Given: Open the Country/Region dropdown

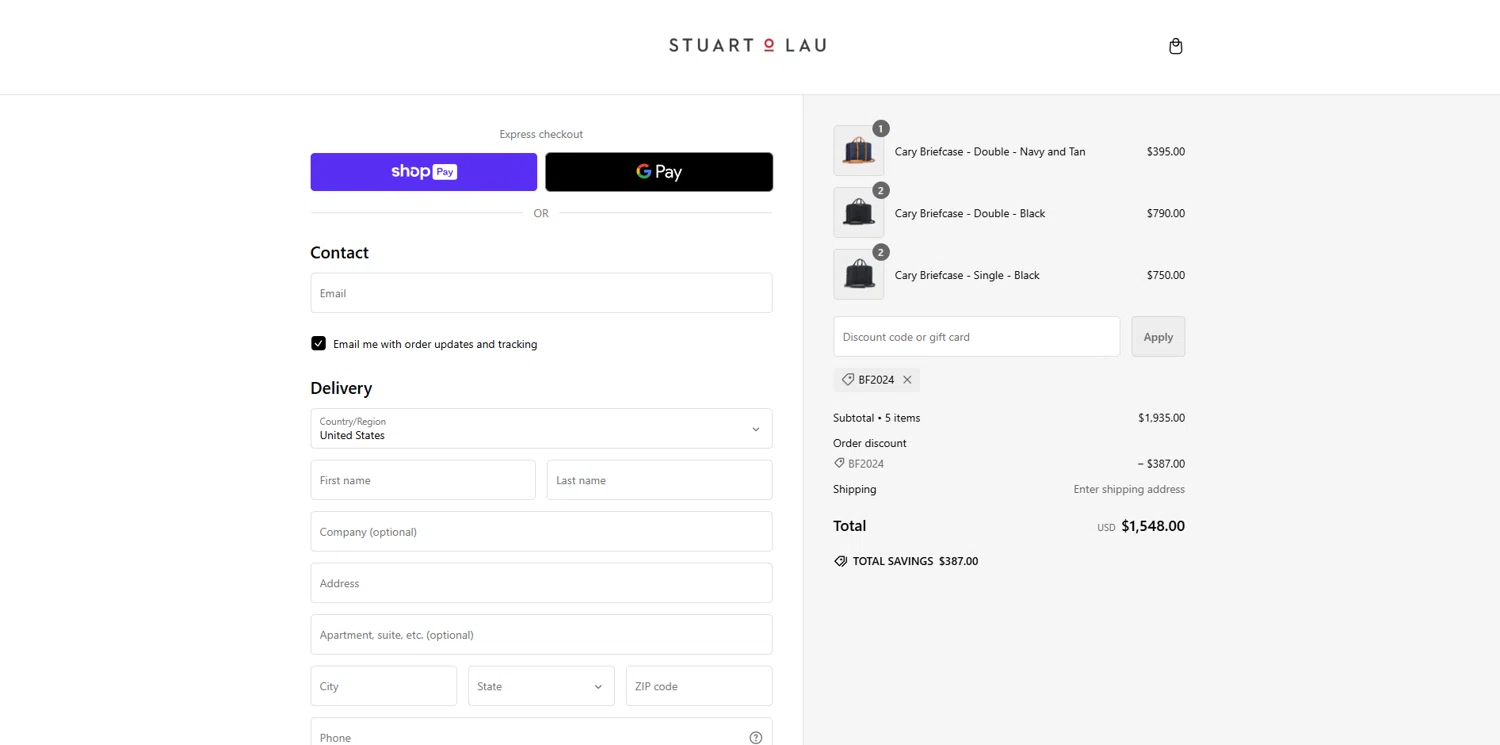Looking at the screenshot, I should [x=541, y=428].
